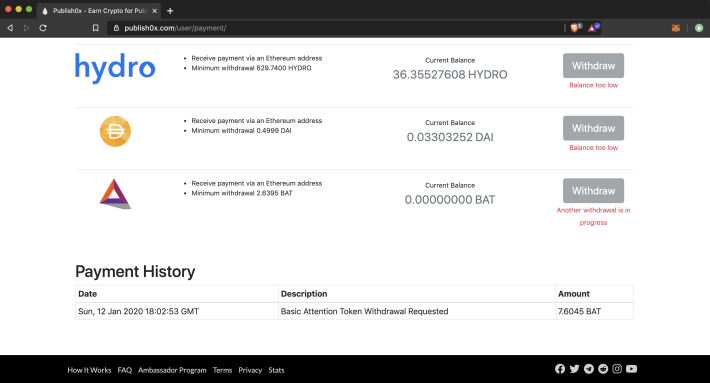The width and height of the screenshot is (710, 383).
Task: Open Privacy footer link
Action: pos(250,370)
